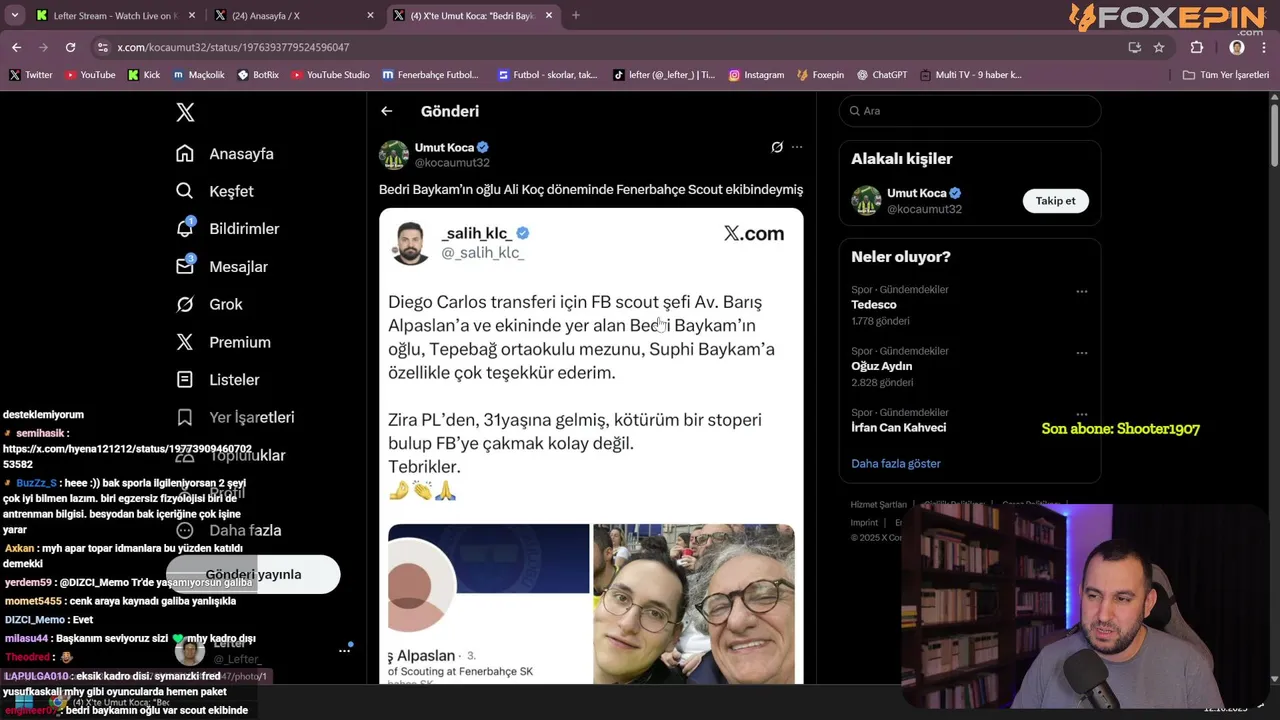
Task: Bookmark this page with star icon
Action: coord(1159,47)
